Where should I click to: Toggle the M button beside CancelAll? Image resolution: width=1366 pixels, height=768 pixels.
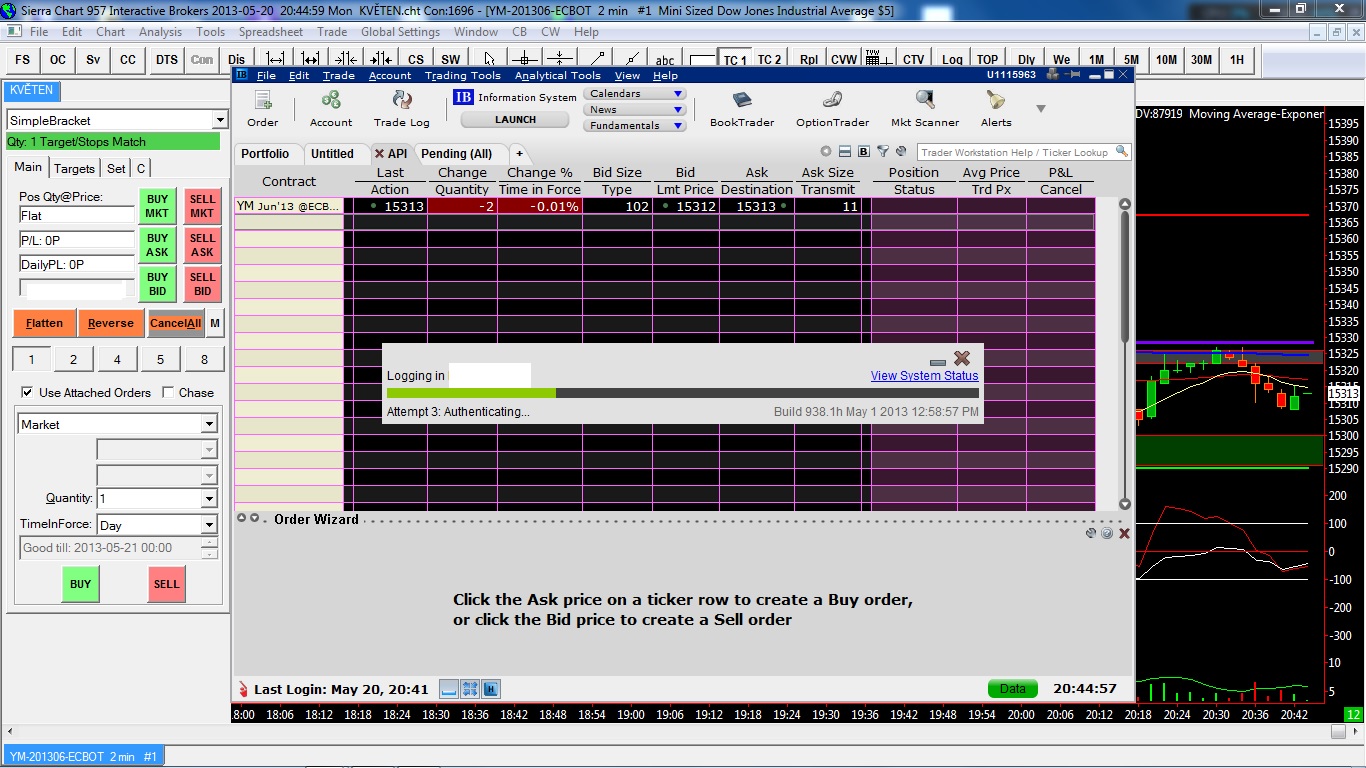click(215, 323)
